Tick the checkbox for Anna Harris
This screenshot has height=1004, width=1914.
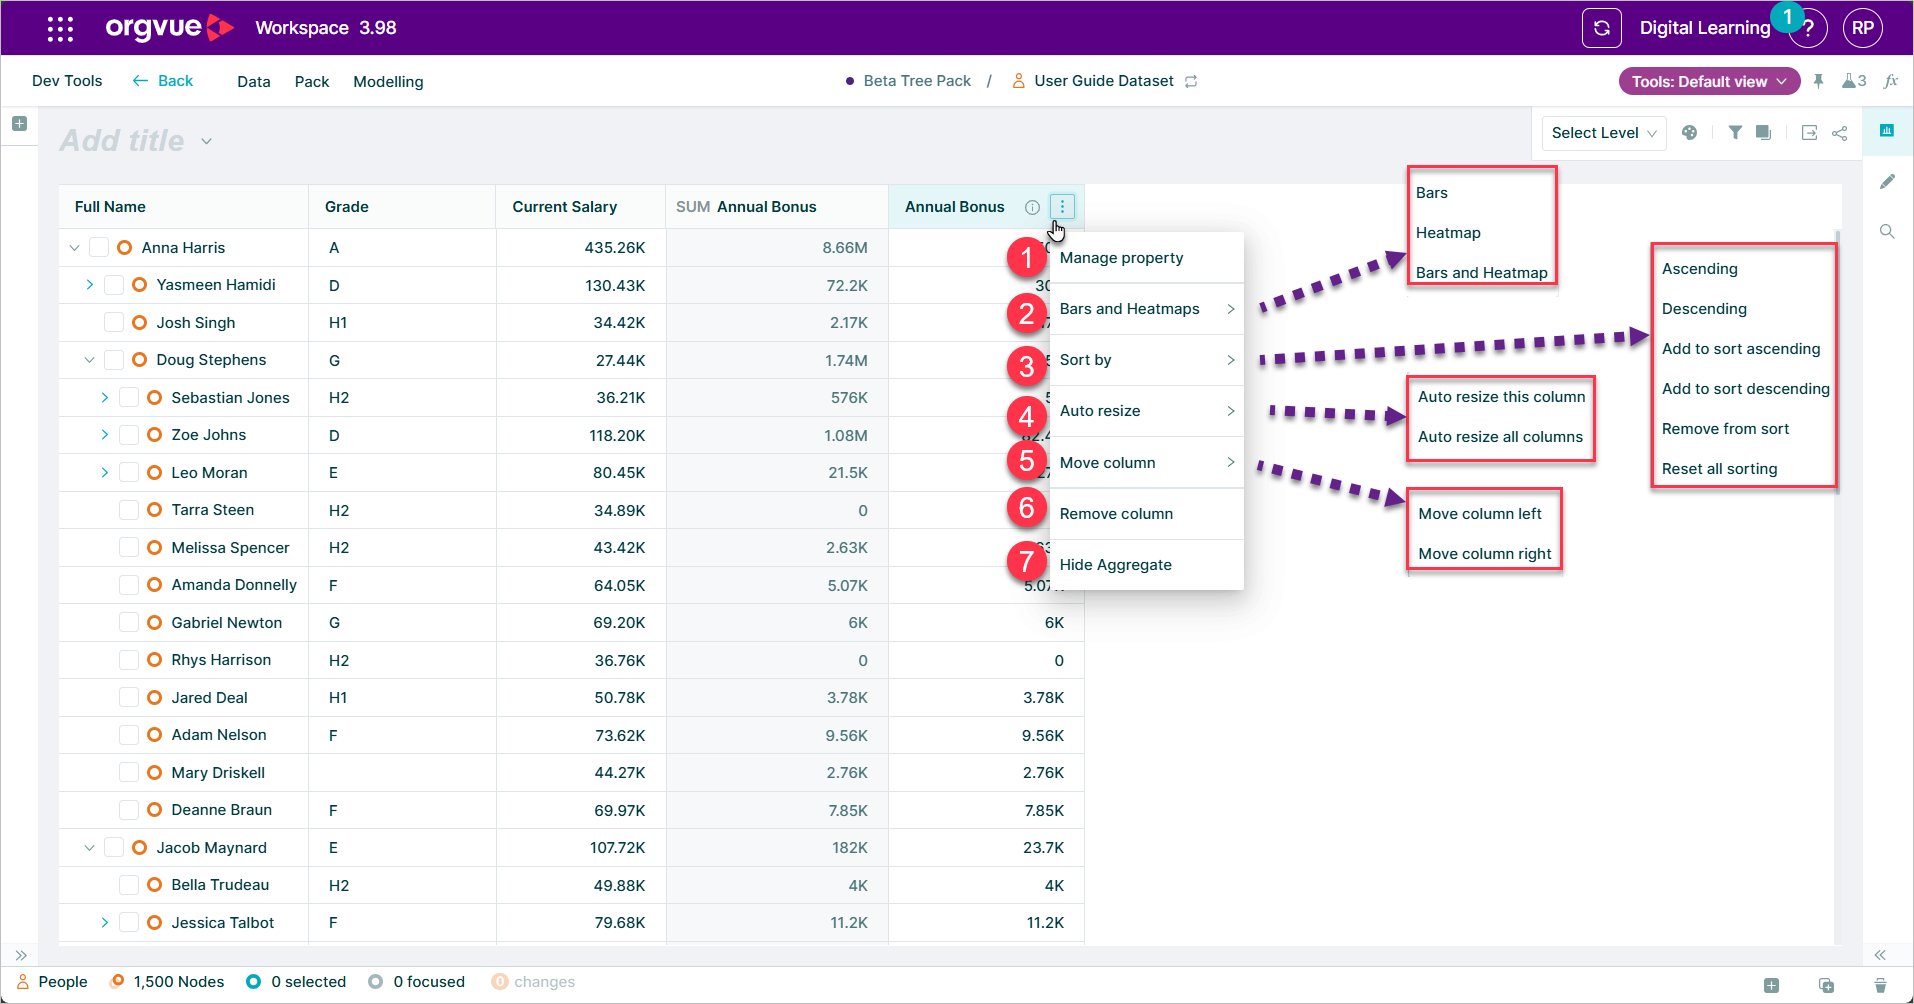click(99, 247)
